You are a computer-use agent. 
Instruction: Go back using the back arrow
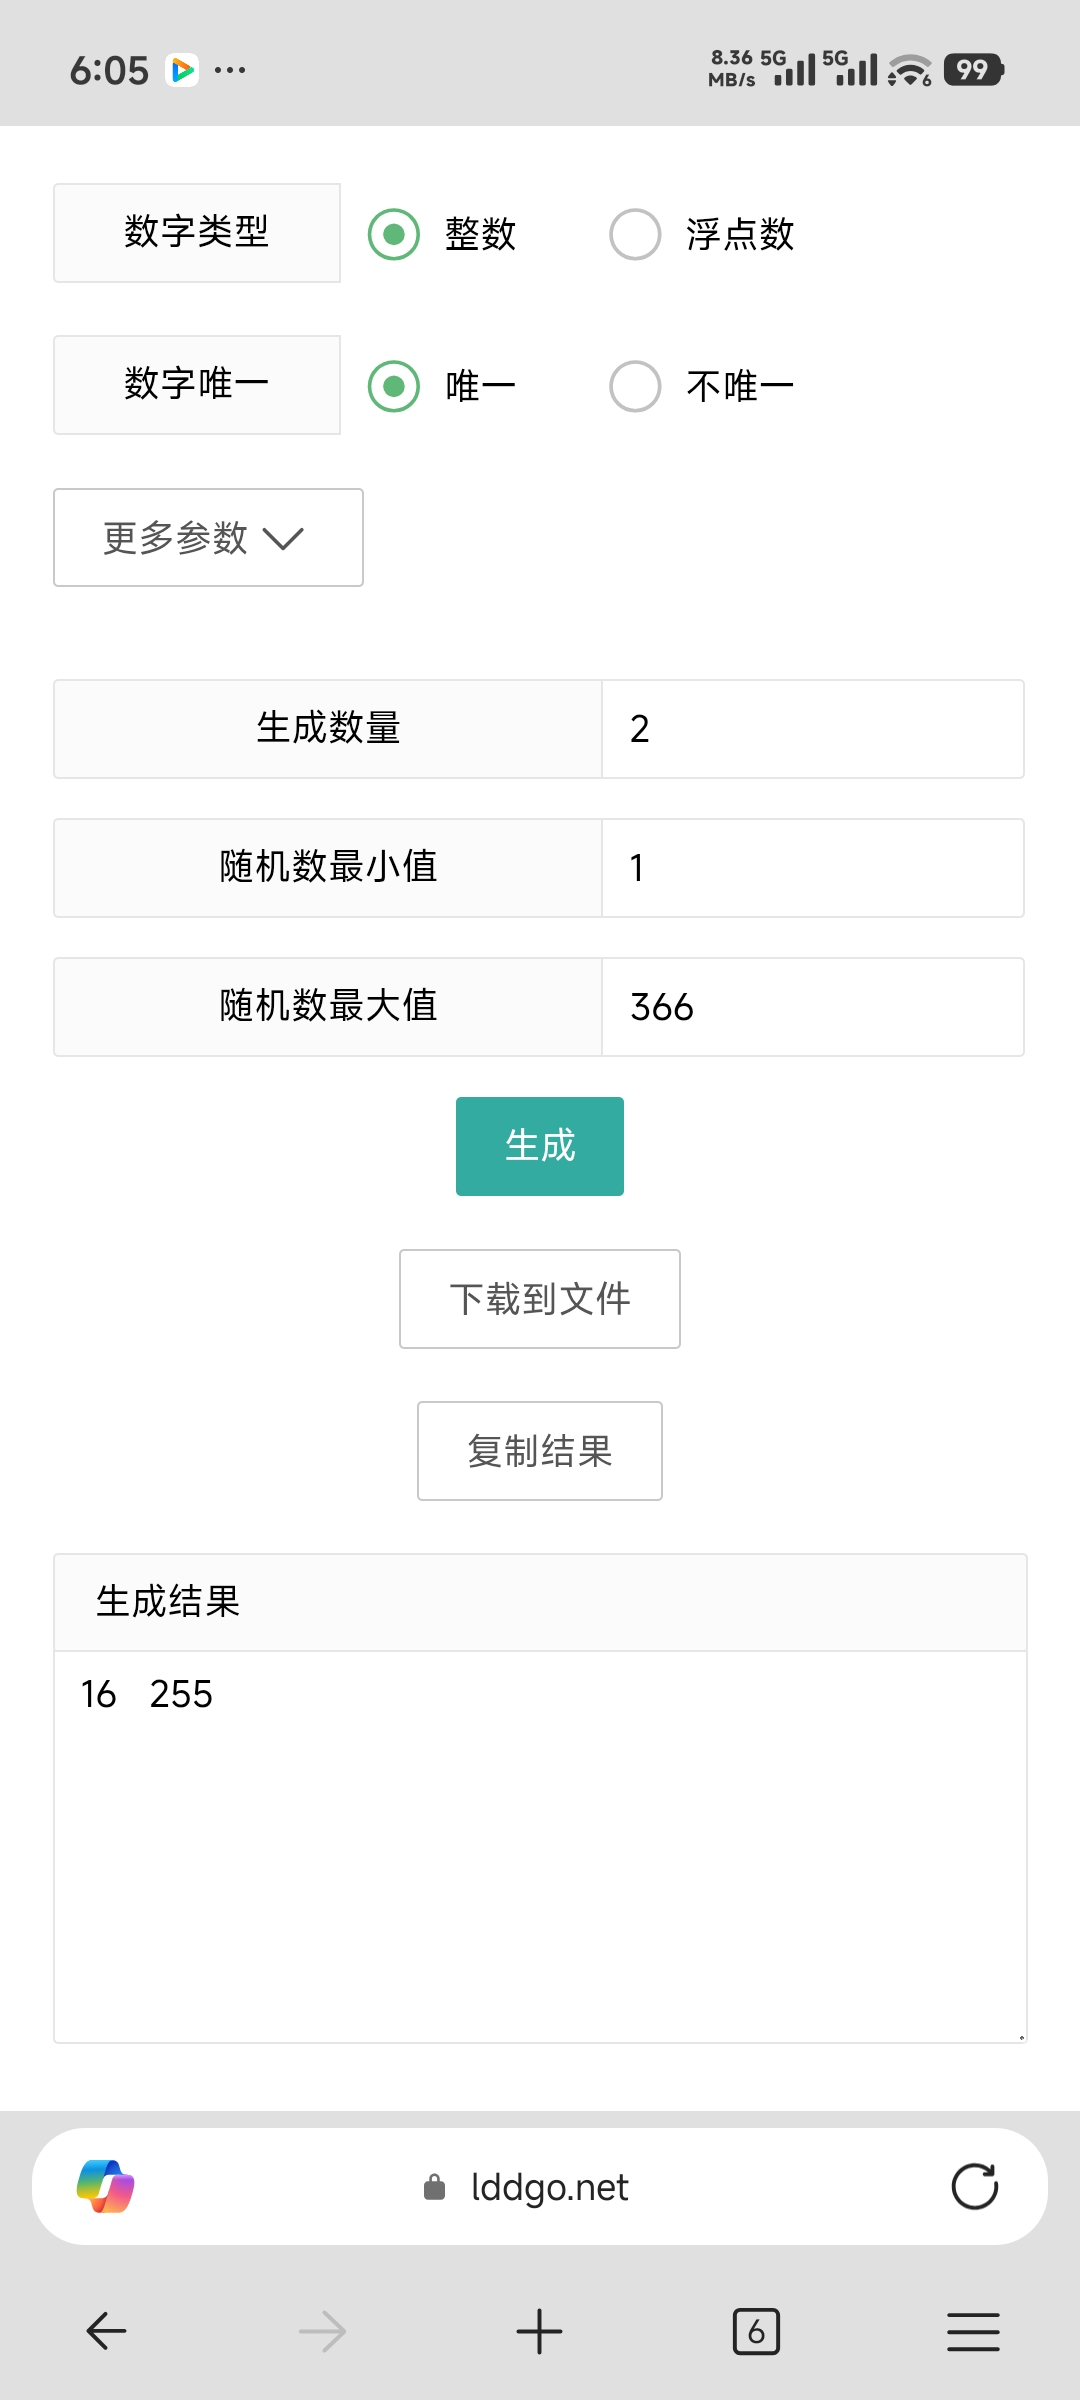[x=106, y=2332]
